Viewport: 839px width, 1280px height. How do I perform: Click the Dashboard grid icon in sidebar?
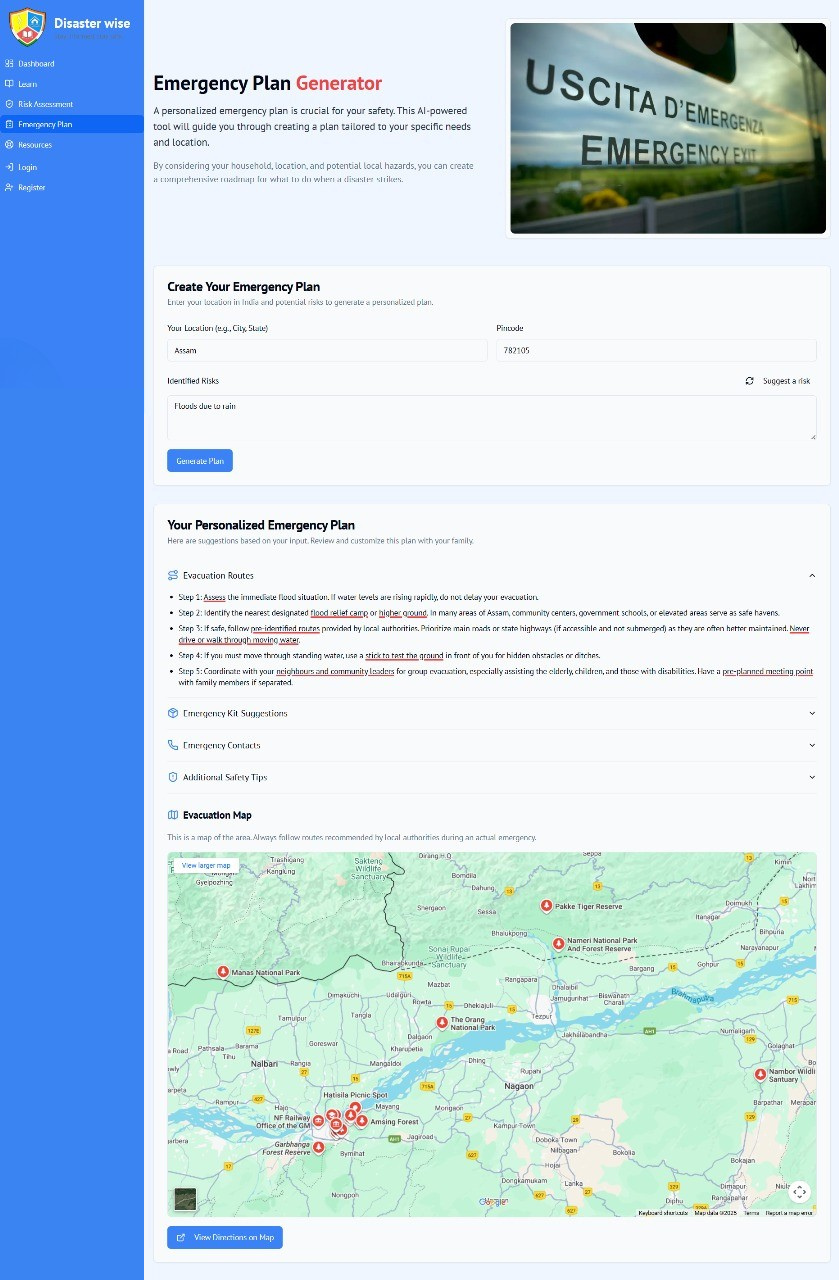[9, 64]
